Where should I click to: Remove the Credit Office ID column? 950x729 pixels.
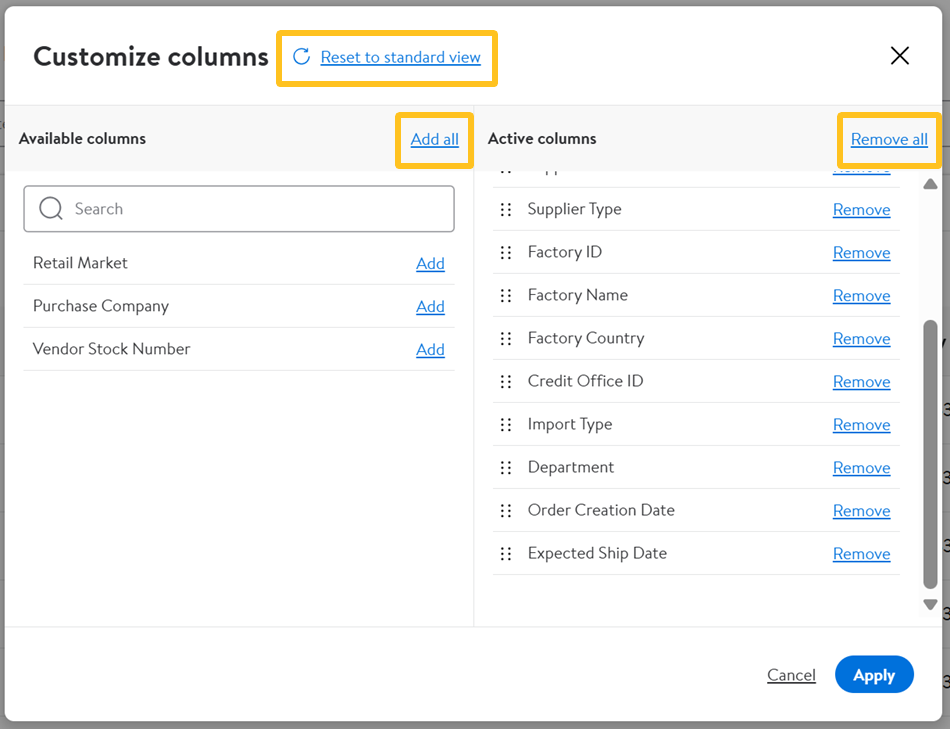tap(861, 382)
